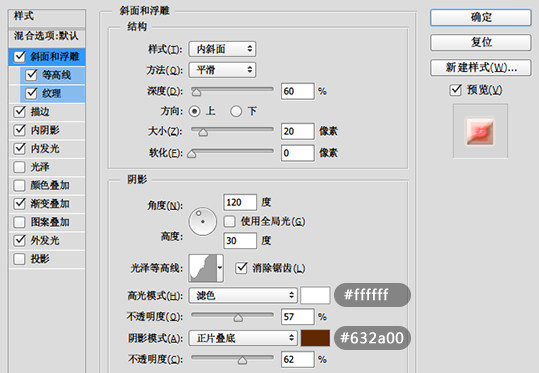Toggle the 预览 checkbox

pyautogui.click(x=456, y=90)
